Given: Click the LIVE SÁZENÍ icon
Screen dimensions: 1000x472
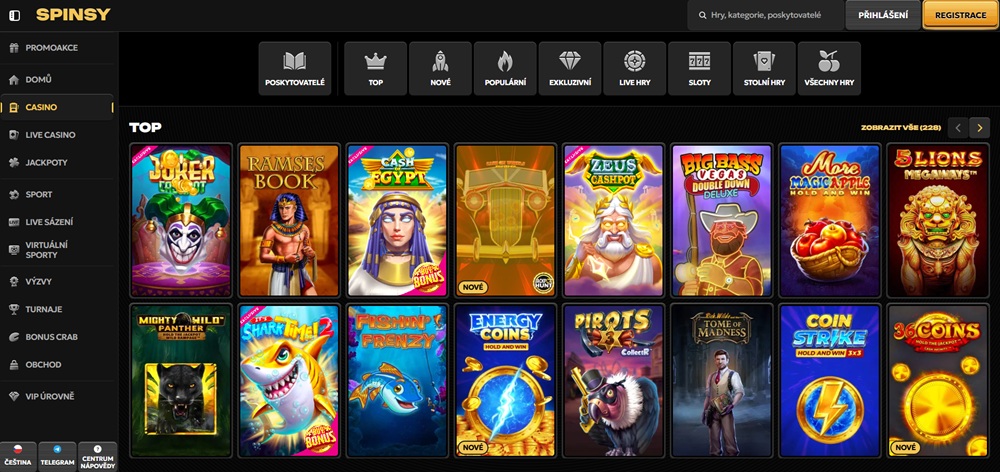Looking at the screenshot, I should click(13, 222).
